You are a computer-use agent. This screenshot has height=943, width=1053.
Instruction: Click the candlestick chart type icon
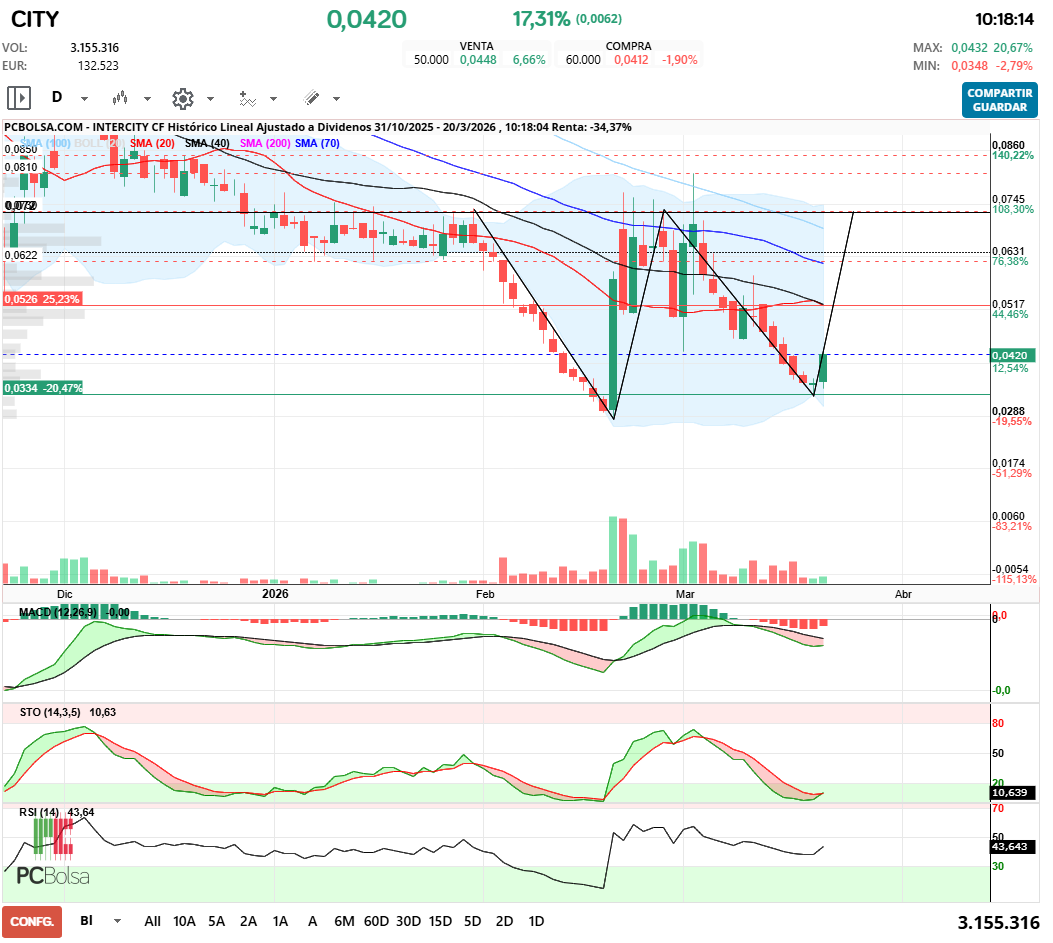tap(121, 98)
